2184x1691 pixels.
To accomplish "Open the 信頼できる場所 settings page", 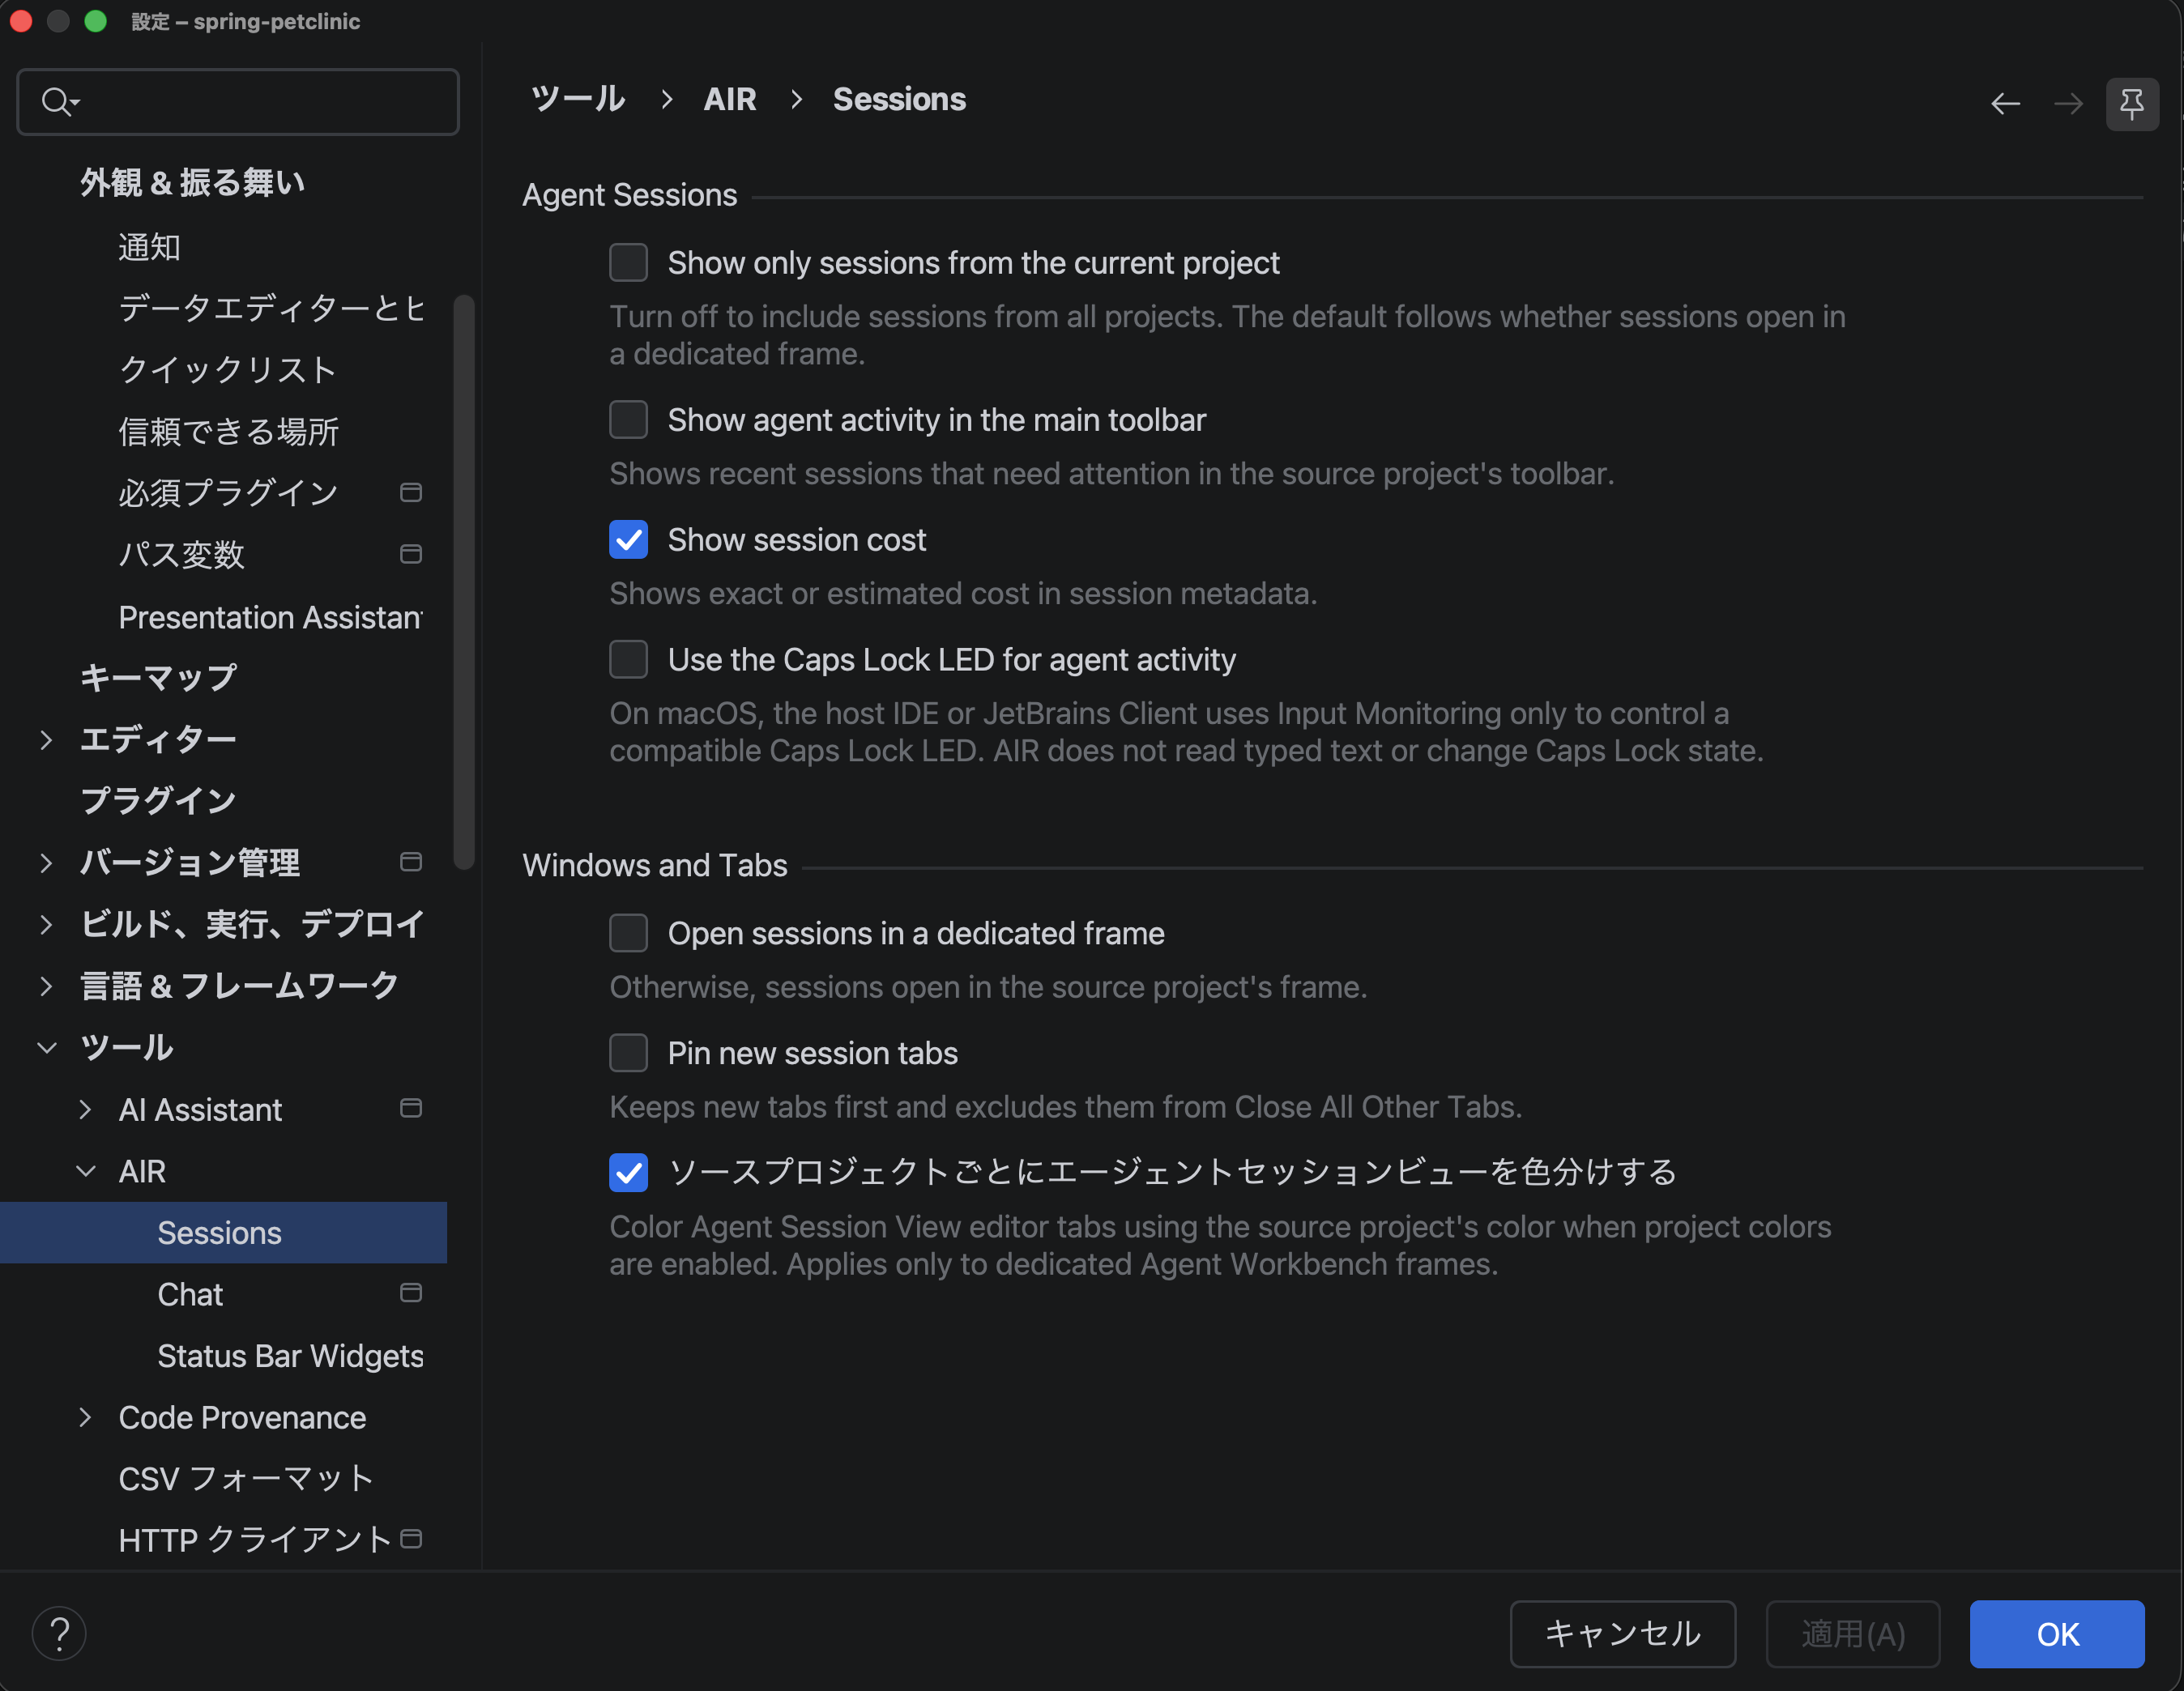I will point(228,432).
